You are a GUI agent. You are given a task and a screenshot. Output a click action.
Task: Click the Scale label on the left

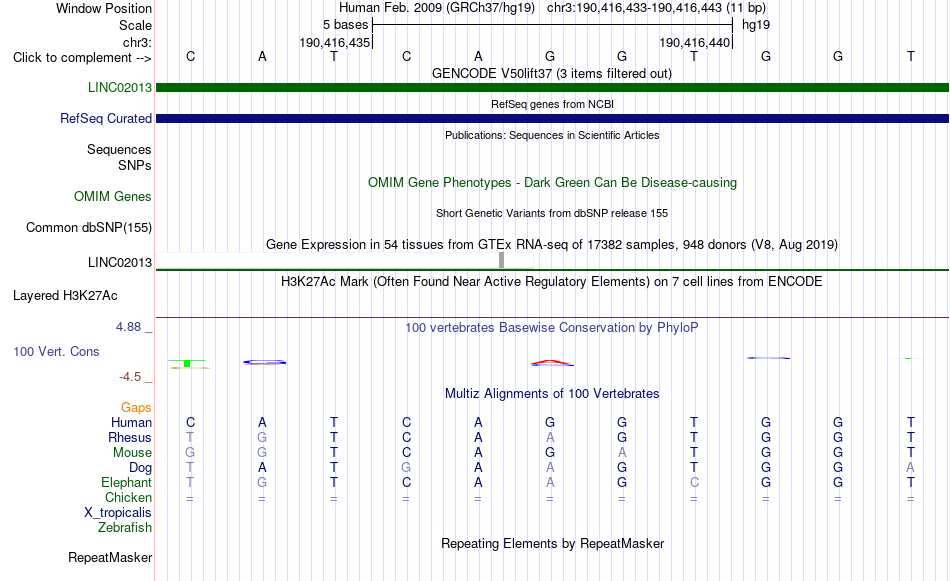tap(135, 26)
